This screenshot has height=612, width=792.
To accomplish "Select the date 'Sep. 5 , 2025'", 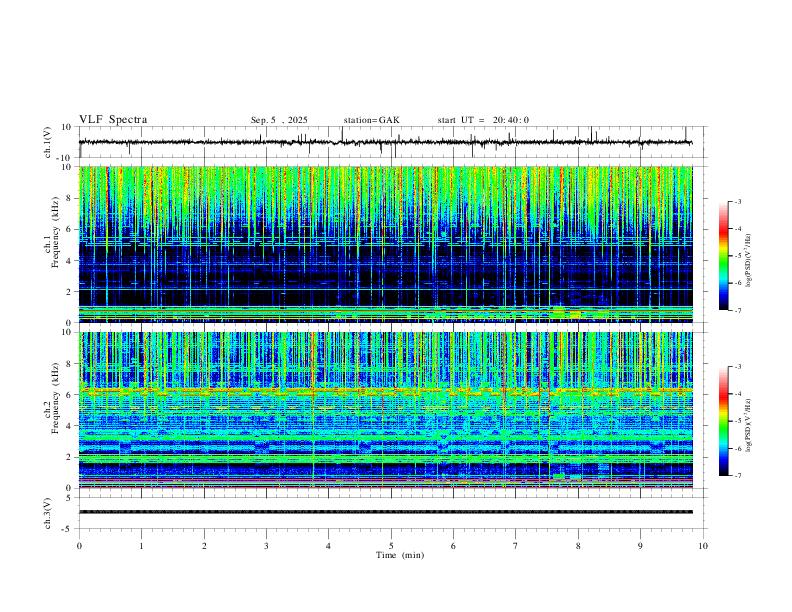I will 279,120.
